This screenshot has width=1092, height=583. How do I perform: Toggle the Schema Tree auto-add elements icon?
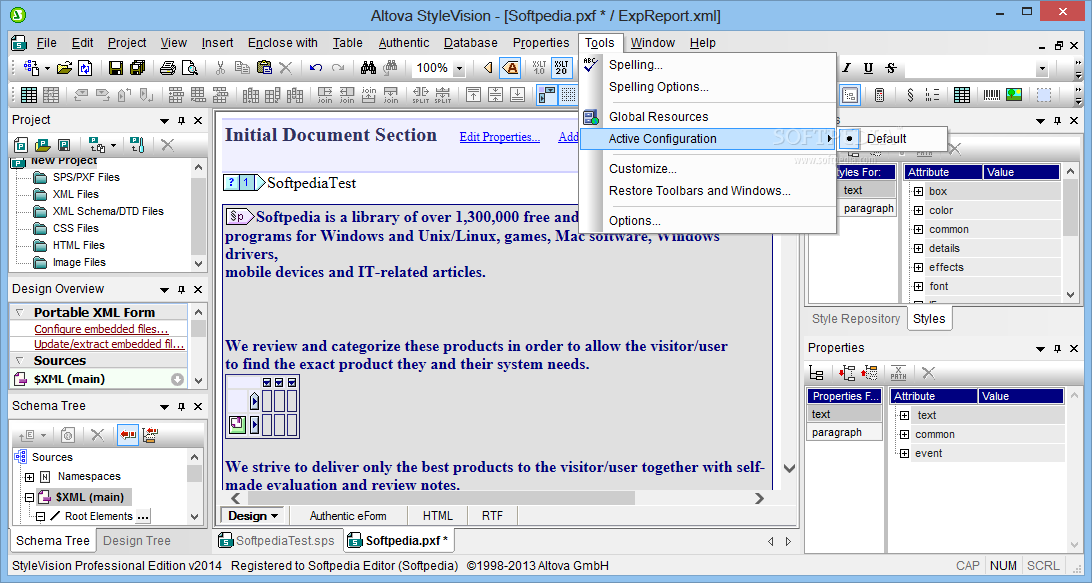point(150,435)
